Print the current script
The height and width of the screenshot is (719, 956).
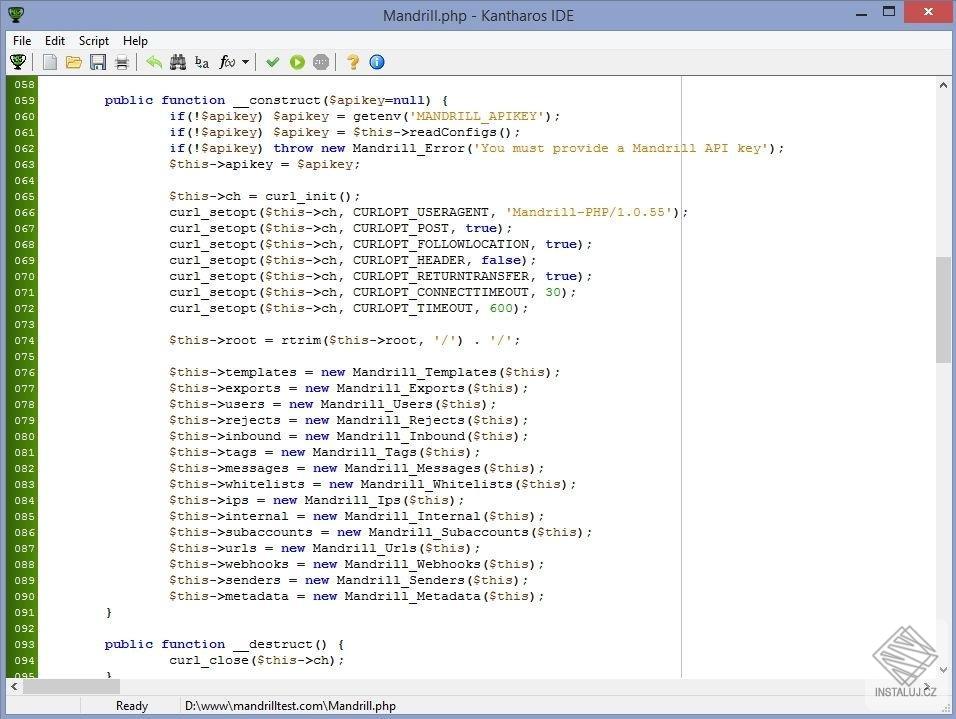click(x=121, y=62)
